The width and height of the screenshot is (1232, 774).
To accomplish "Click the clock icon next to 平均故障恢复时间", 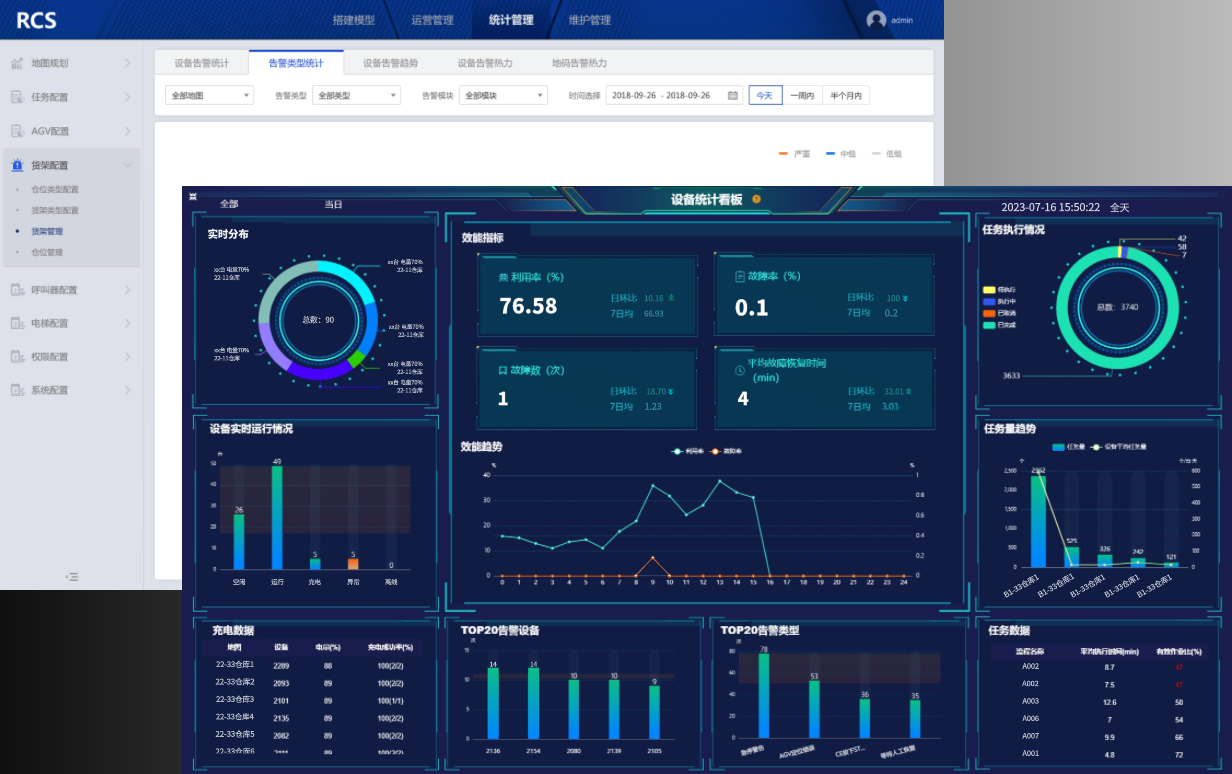I will (740, 370).
